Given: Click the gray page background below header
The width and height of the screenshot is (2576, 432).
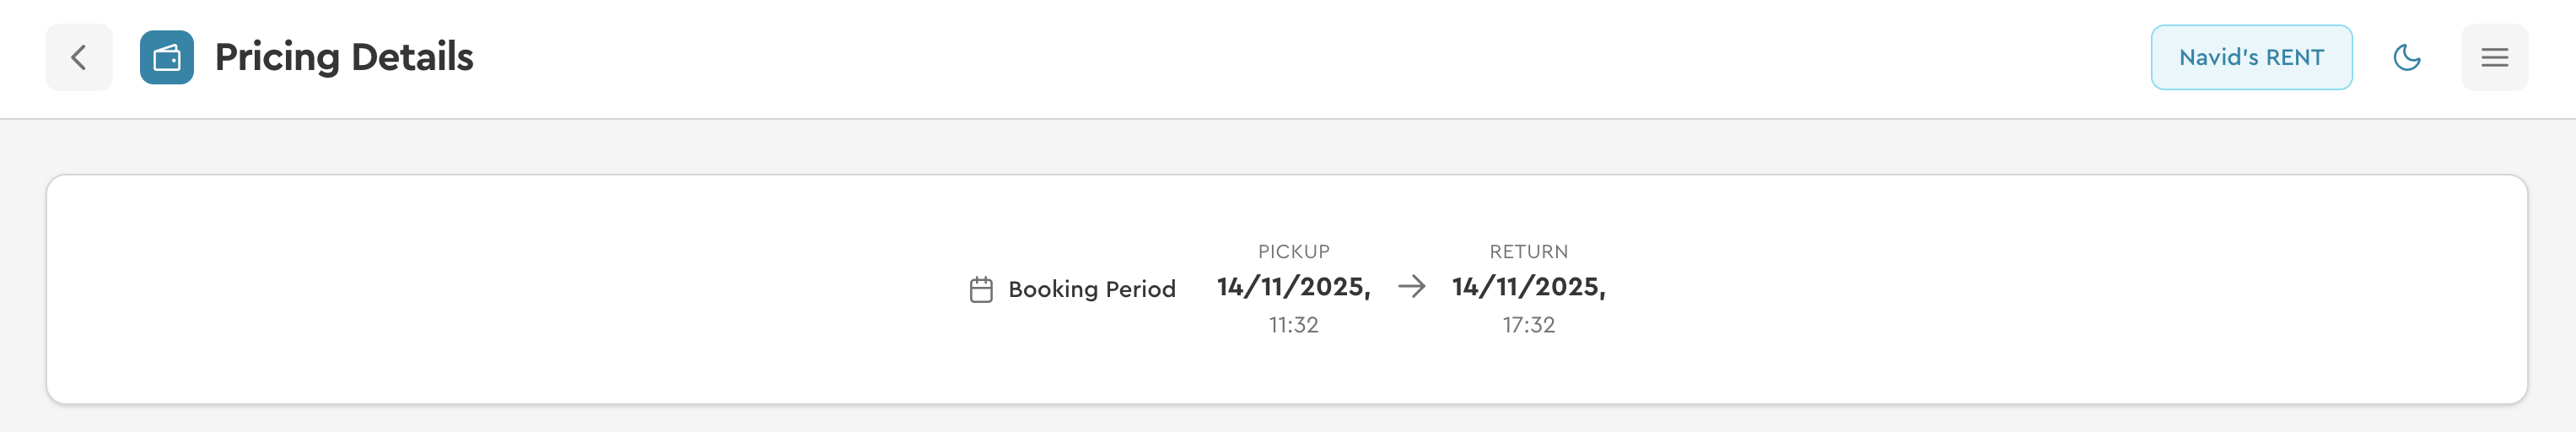Looking at the screenshot, I should tap(1288, 147).
